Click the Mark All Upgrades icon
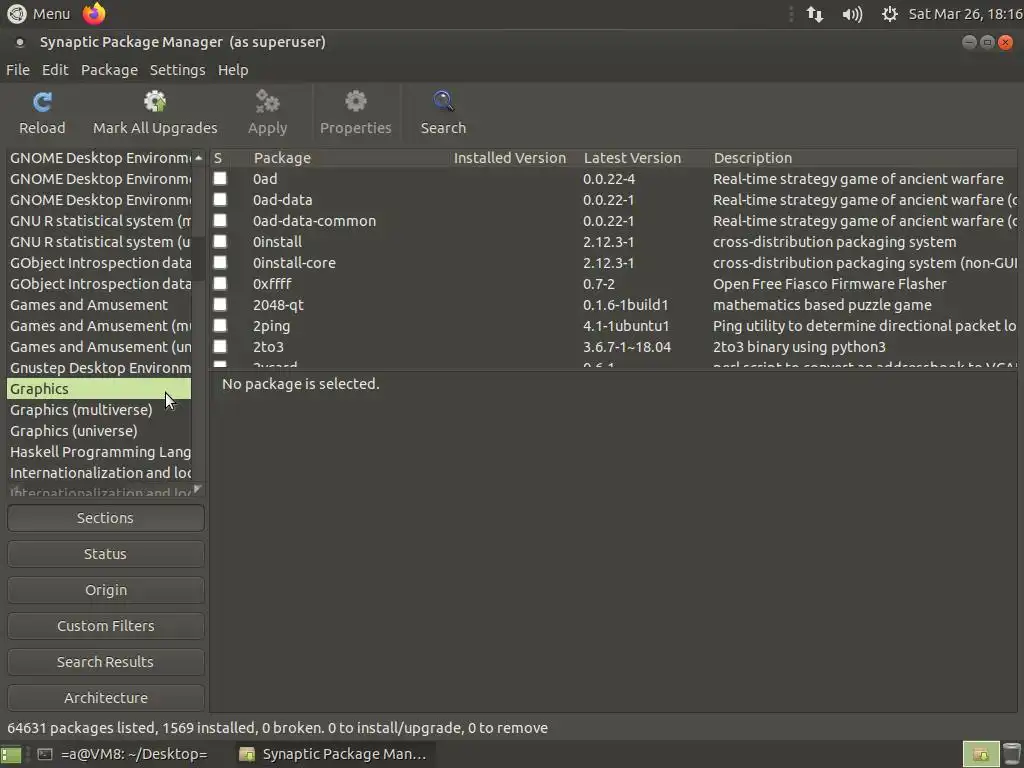This screenshot has width=1024, height=768. coord(155,102)
